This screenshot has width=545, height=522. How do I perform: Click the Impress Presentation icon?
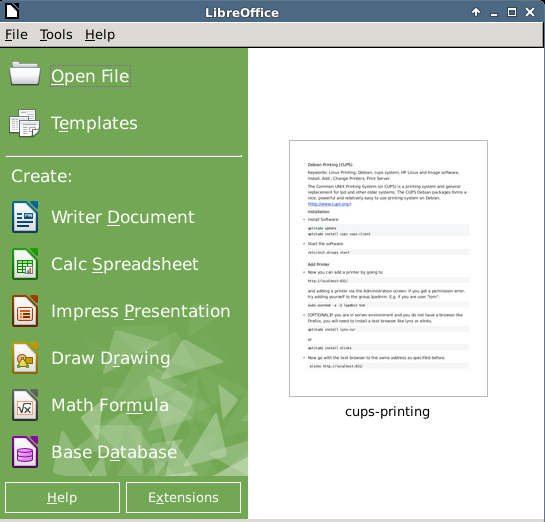point(25,311)
